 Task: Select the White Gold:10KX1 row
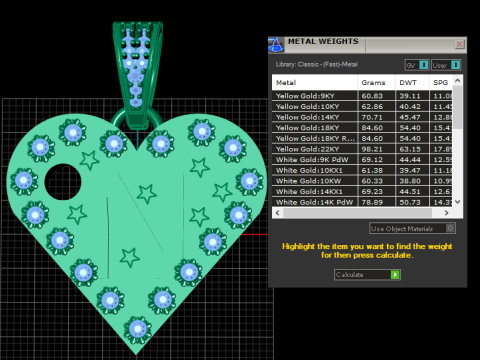[362, 170]
